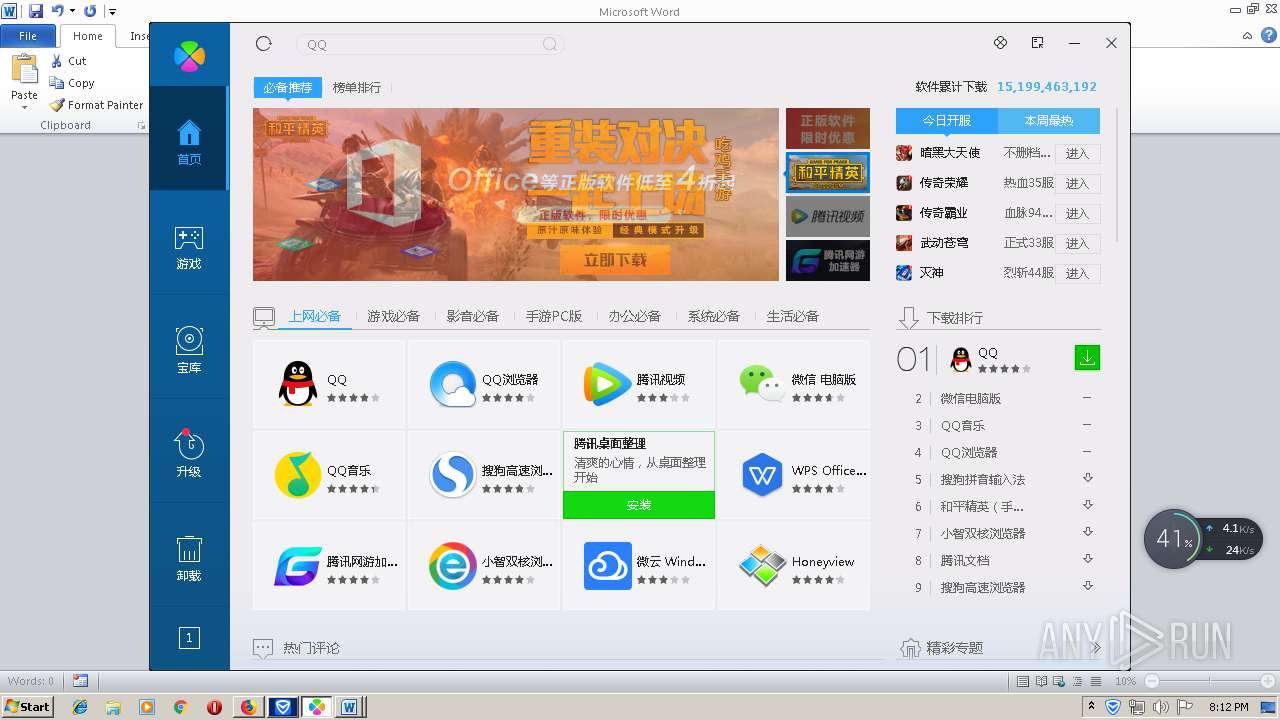Viewport: 1280px width, 720px height.
Task: Click 和平精英 entry in download ranking
Action: point(982,506)
